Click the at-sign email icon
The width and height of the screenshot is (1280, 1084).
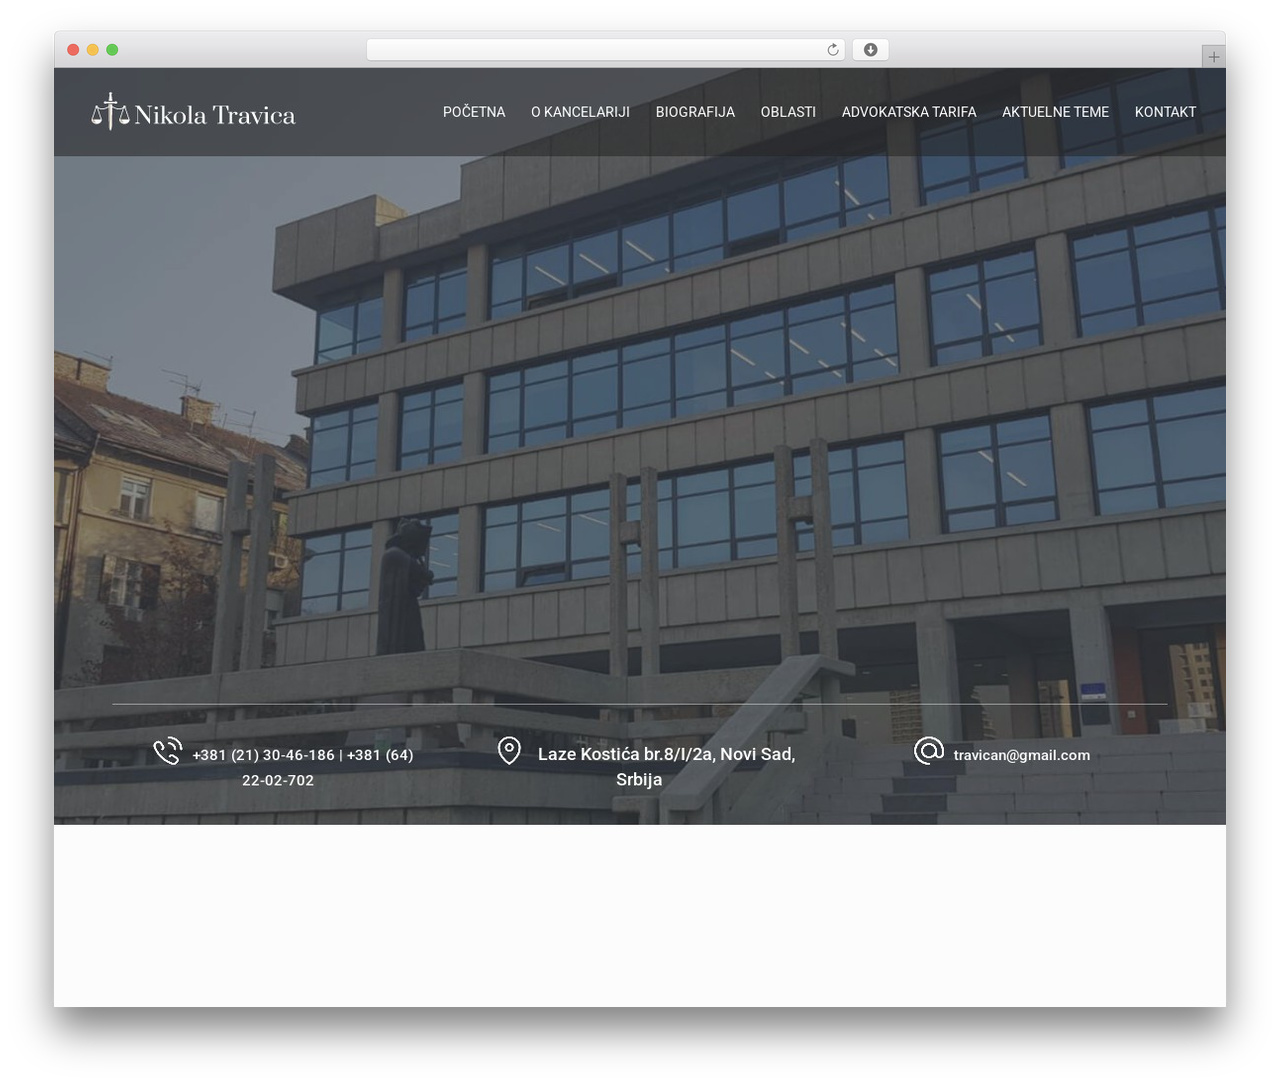[x=929, y=751]
